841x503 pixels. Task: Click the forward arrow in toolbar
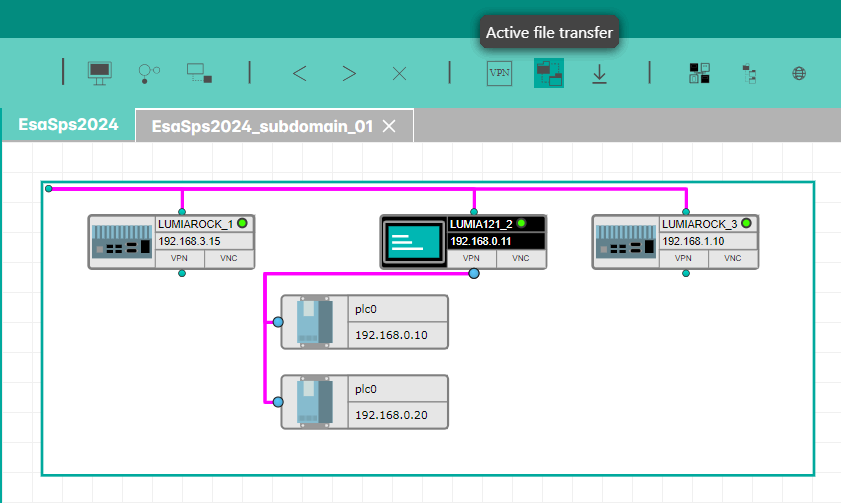click(349, 73)
